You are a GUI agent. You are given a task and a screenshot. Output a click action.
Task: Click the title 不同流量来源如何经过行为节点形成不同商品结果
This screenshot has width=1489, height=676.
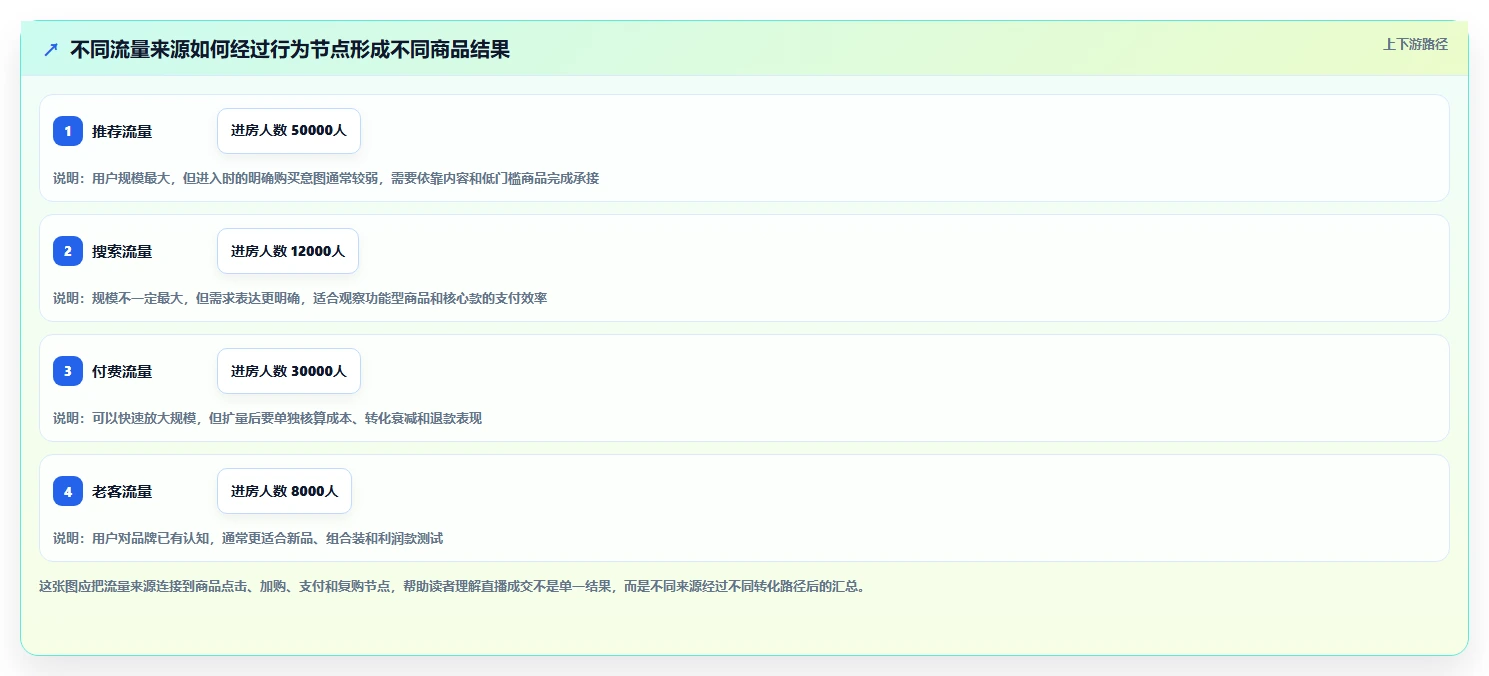290,50
